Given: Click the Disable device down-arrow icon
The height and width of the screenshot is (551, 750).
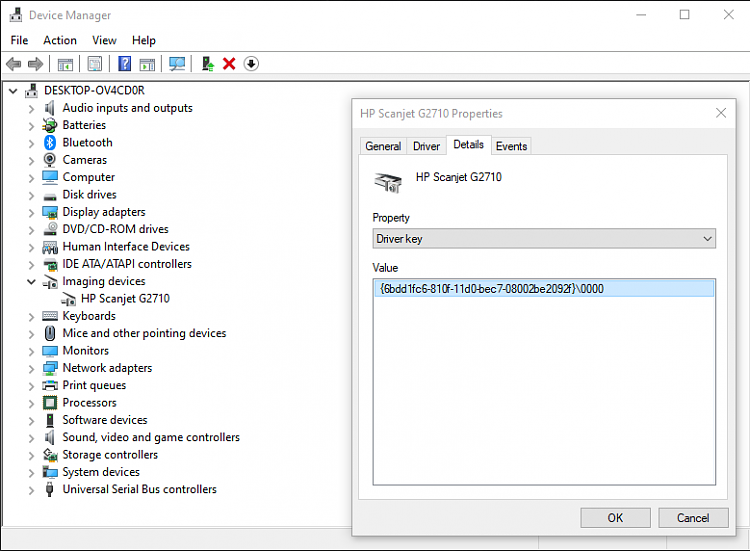Looking at the screenshot, I should tap(251, 64).
